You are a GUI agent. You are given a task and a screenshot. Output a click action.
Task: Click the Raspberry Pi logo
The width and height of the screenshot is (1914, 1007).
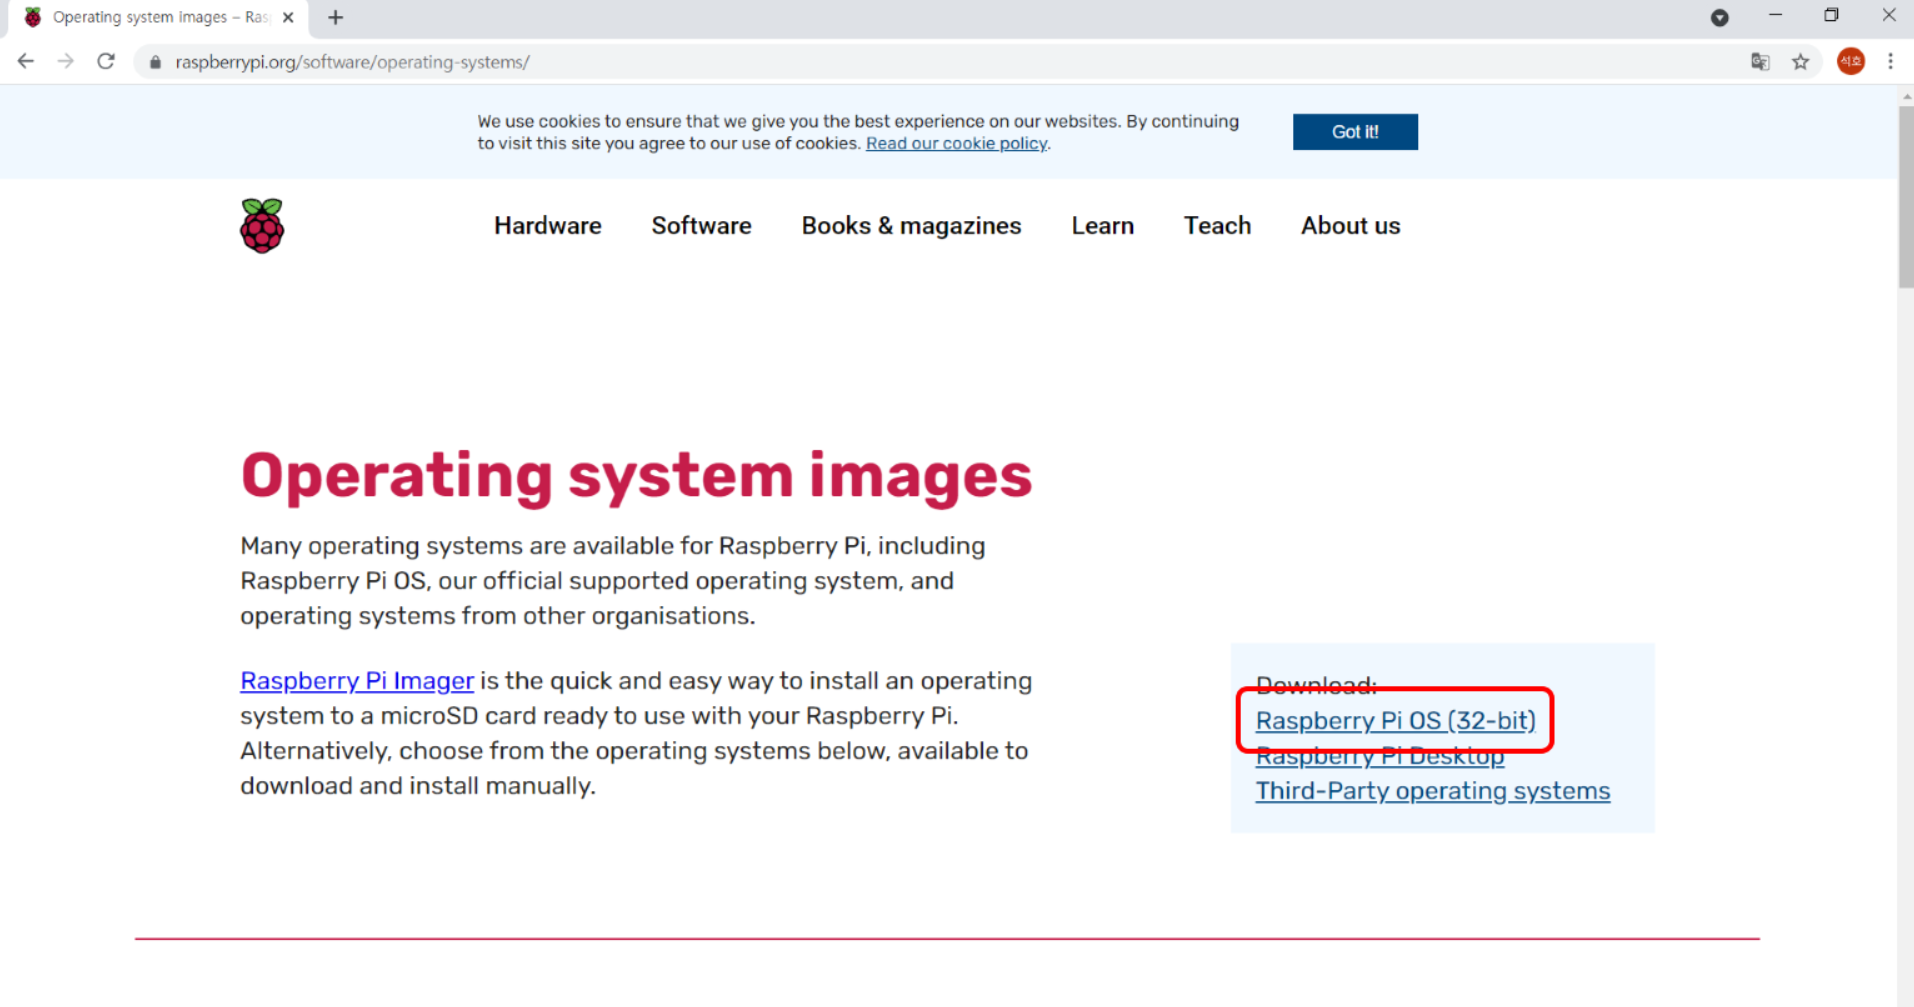[262, 226]
